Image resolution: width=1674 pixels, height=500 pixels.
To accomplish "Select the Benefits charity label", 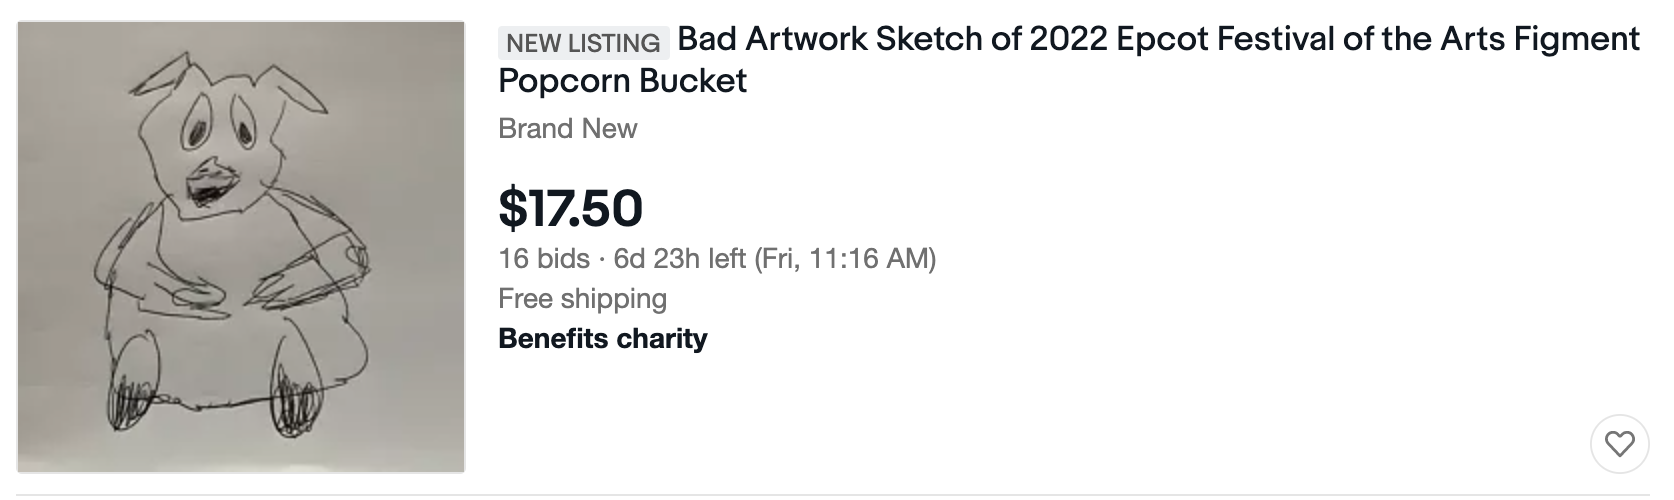I will pyautogui.click(x=602, y=339).
